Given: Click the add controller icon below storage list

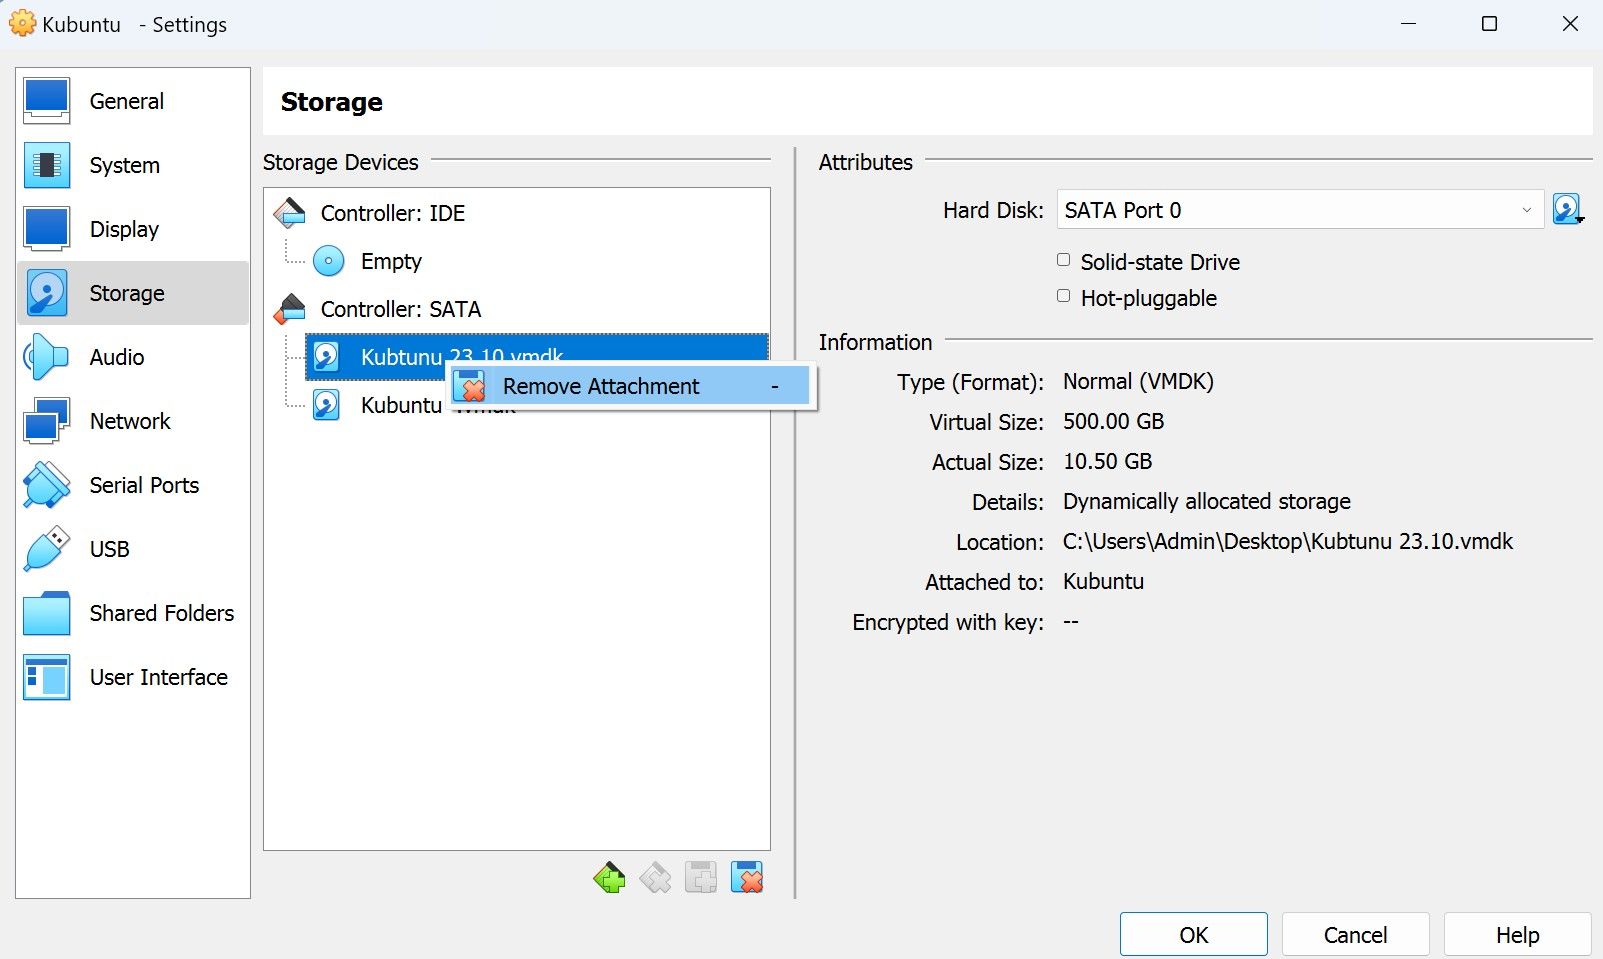Looking at the screenshot, I should [609, 878].
